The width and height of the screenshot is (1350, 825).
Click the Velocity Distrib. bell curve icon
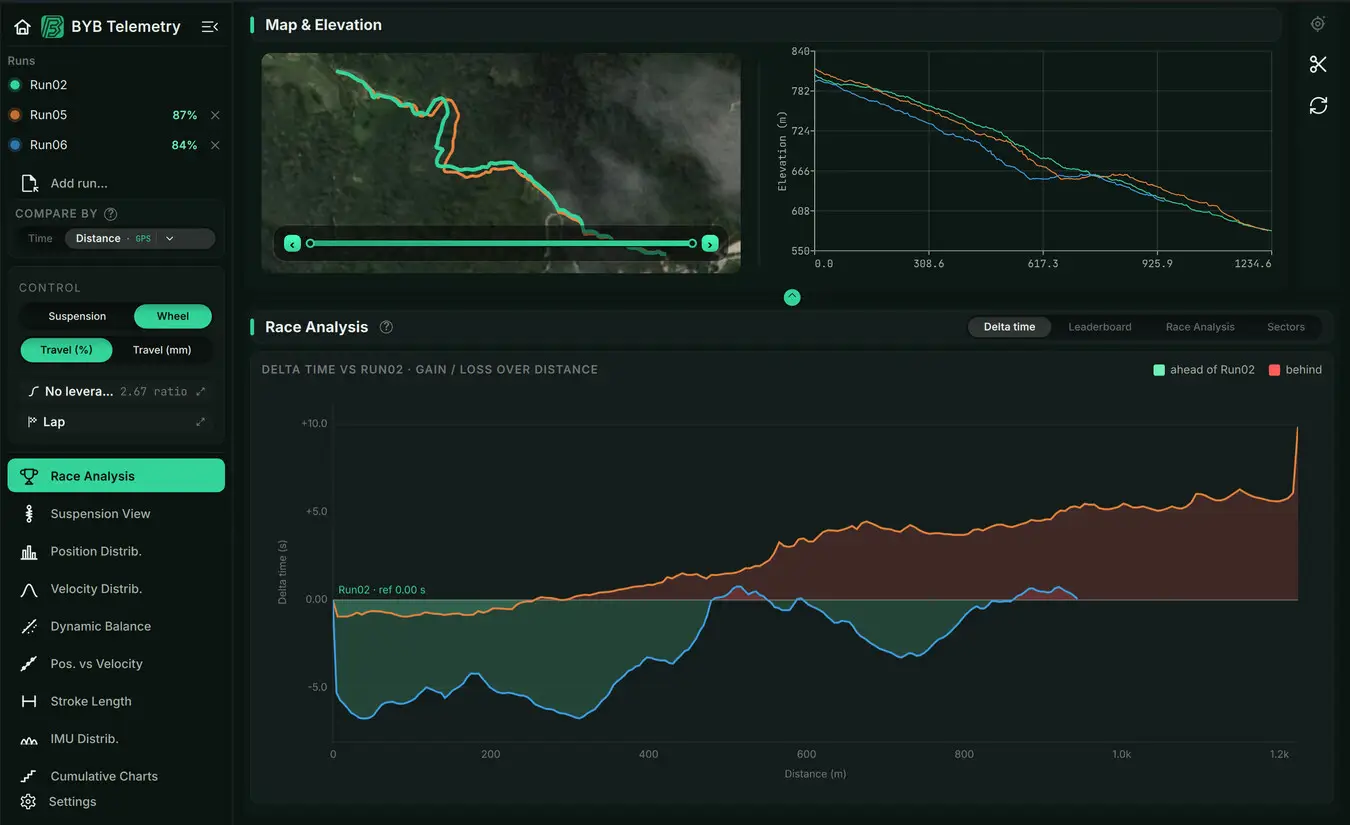[29, 589]
